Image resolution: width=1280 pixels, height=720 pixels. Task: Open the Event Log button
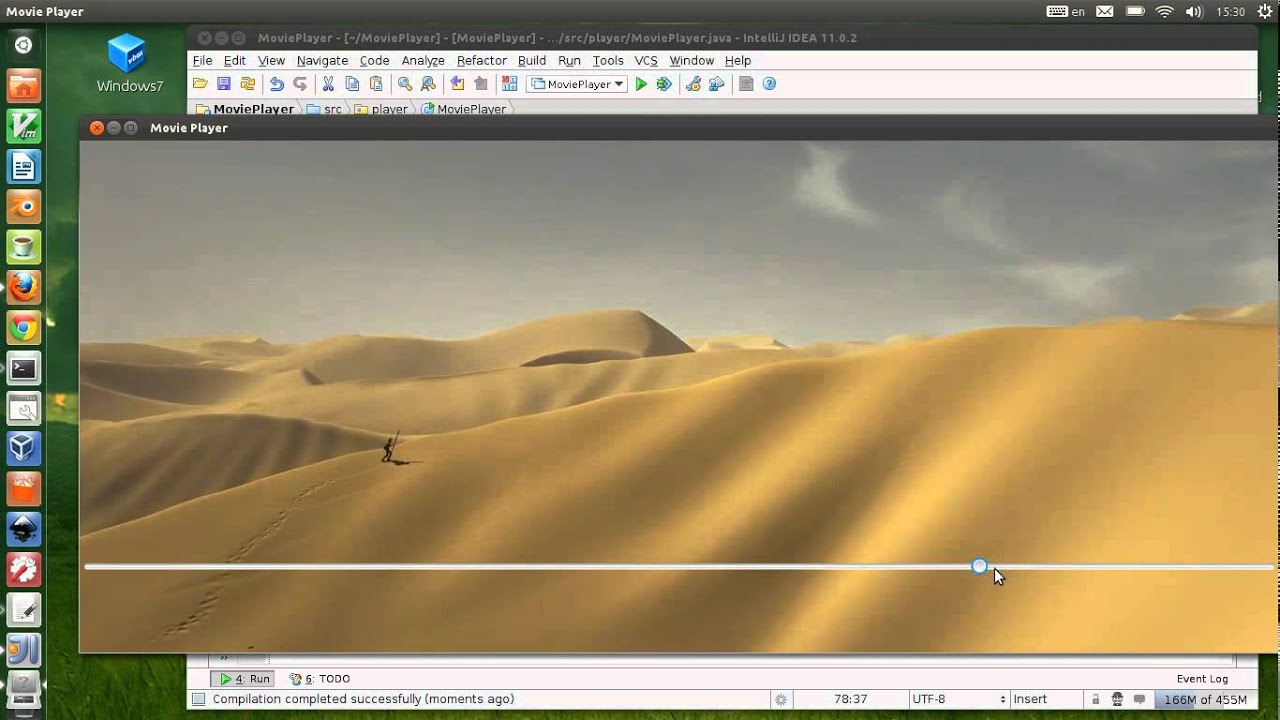point(1202,678)
